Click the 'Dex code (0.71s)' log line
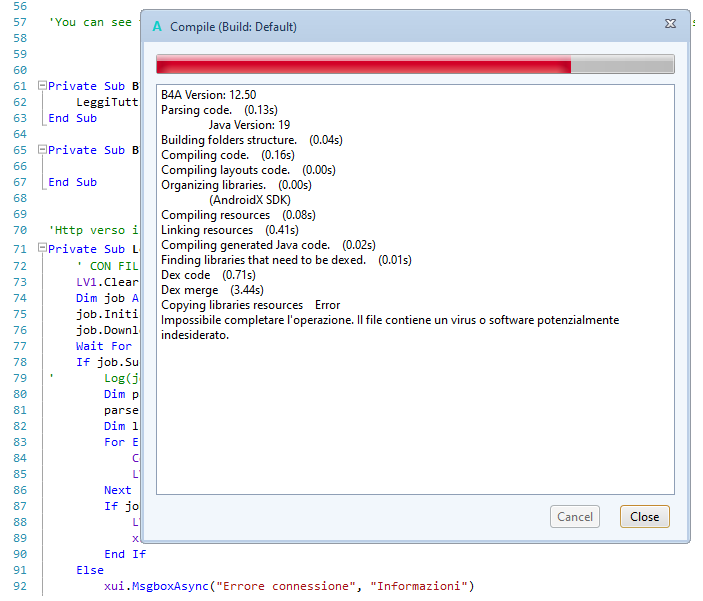Viewport: 703px width, 601px height. [x=208, y=275]
